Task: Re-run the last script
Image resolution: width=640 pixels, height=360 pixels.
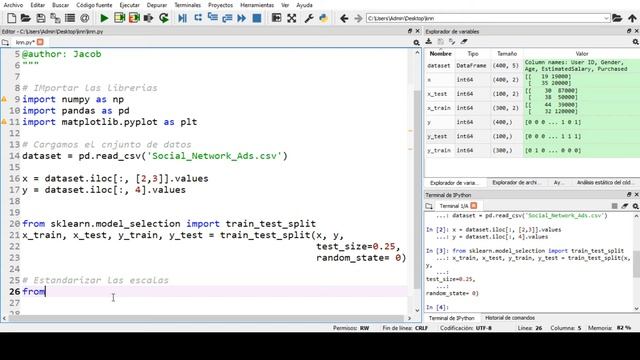Action: click(164, 18)
